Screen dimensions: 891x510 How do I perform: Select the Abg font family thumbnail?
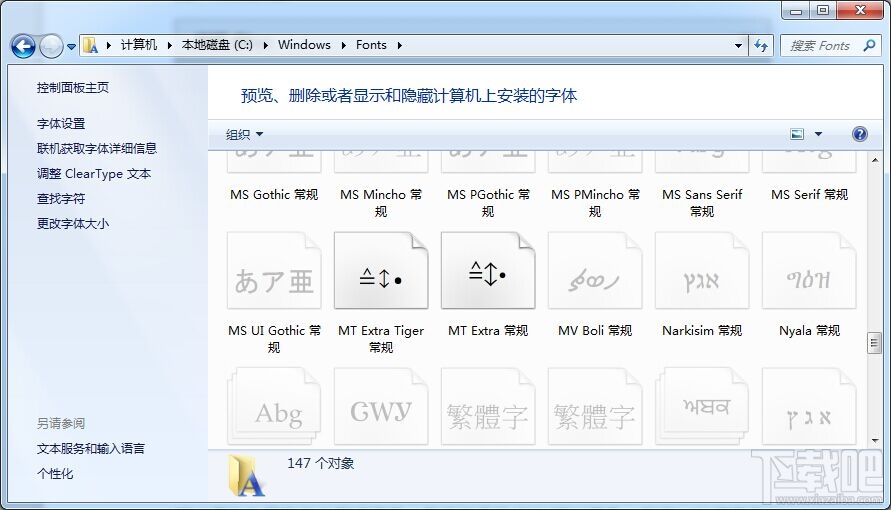pos(274,407)
